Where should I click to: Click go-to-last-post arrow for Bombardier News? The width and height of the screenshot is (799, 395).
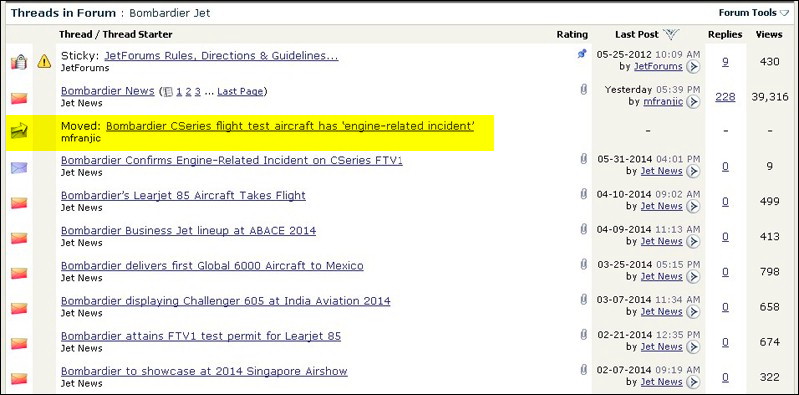pyautogui.click(x=693, y=102)
